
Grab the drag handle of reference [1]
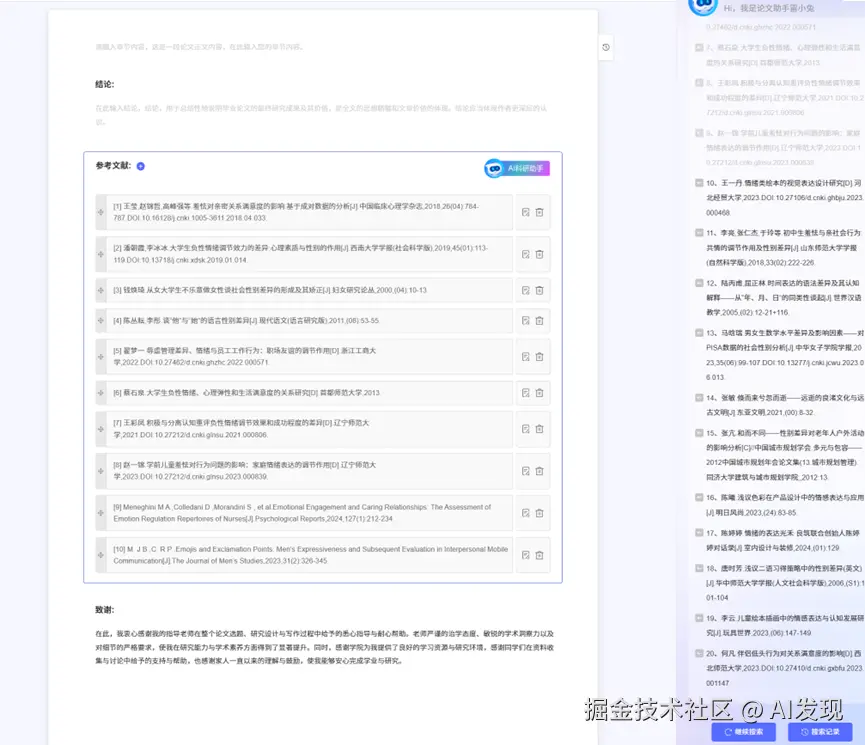100,212
